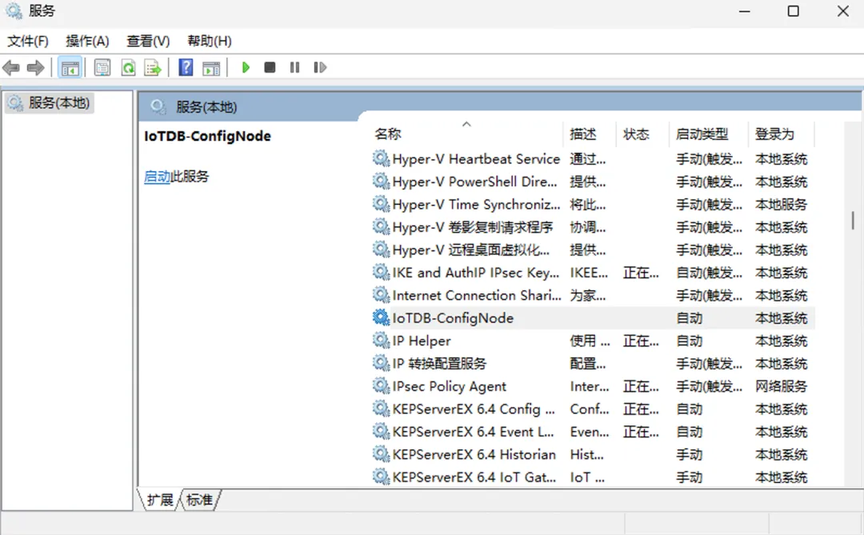
Task: Click the export list toolbar icon
Action: pyautogui.click(x=153, y=68)
